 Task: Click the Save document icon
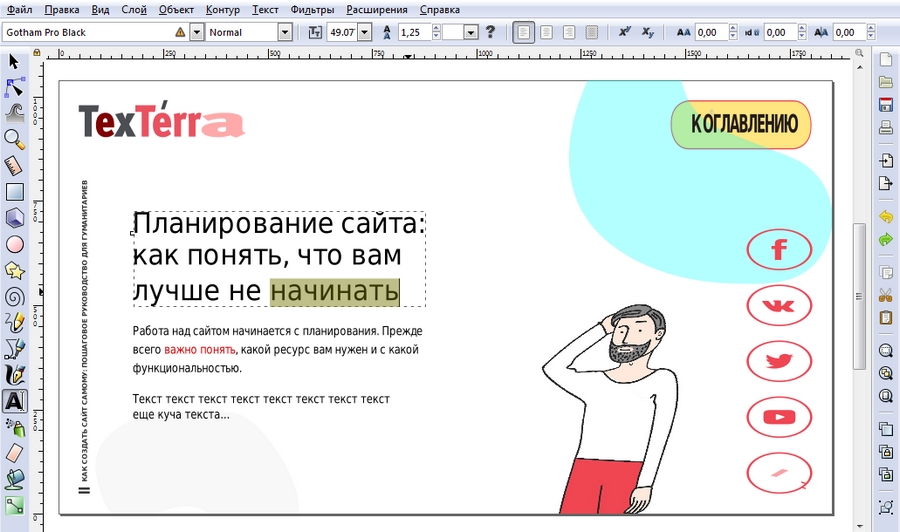(885, 106)
